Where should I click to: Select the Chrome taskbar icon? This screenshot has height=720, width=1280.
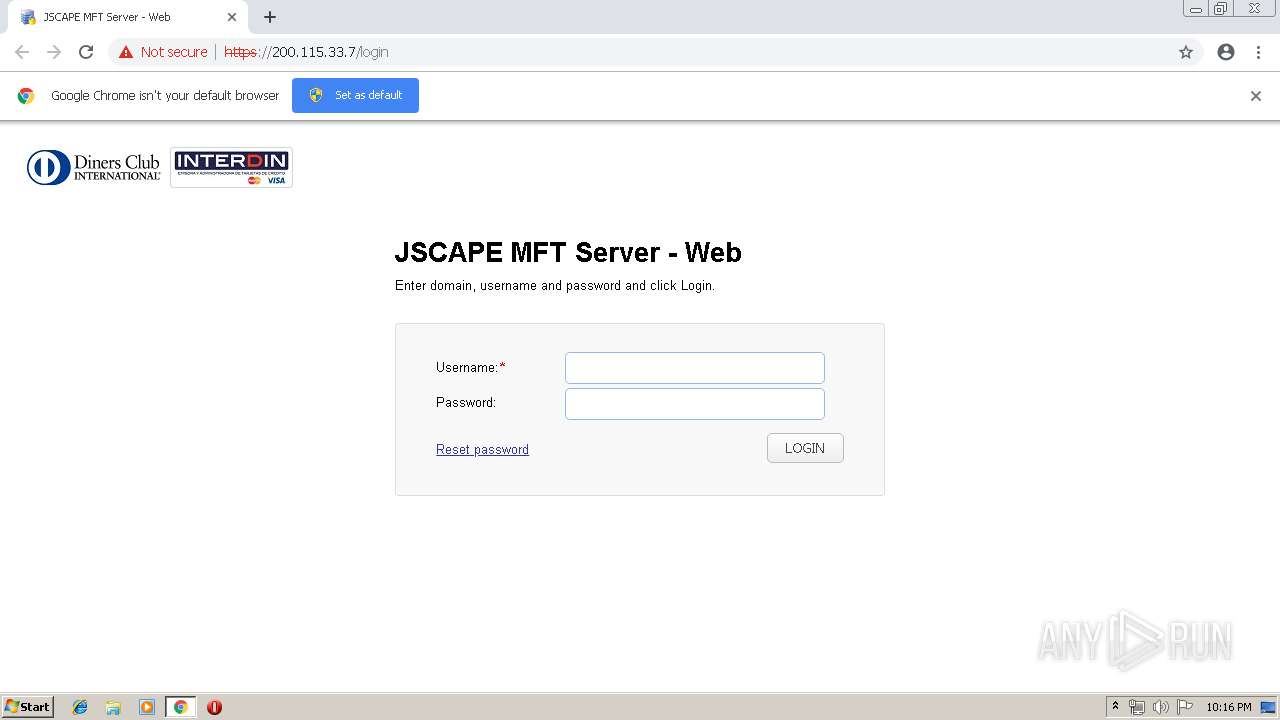click(x=180, y=707)
